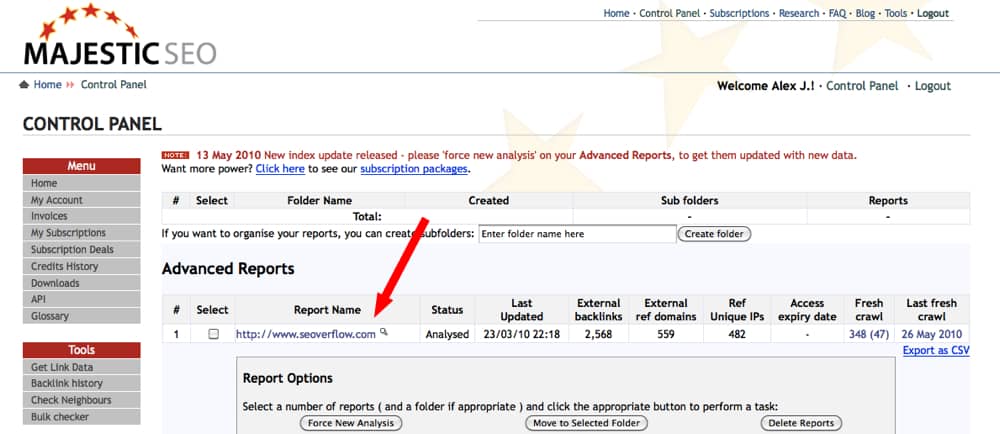Viewport: 1000px width, 434px height.
Task: Click the Report Name column header
Action: point(327,310)
